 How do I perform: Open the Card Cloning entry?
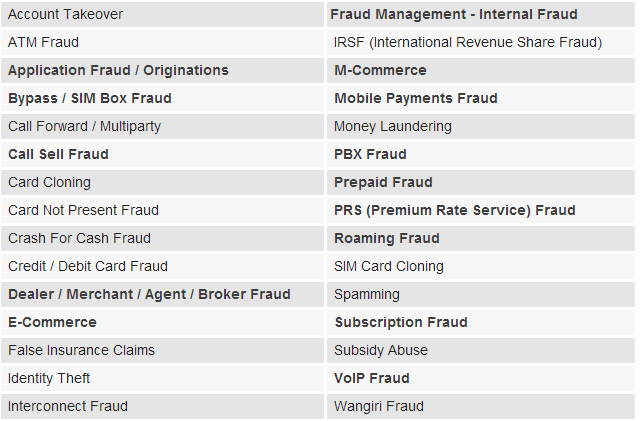pyautogui.click(x=49, y=183)
